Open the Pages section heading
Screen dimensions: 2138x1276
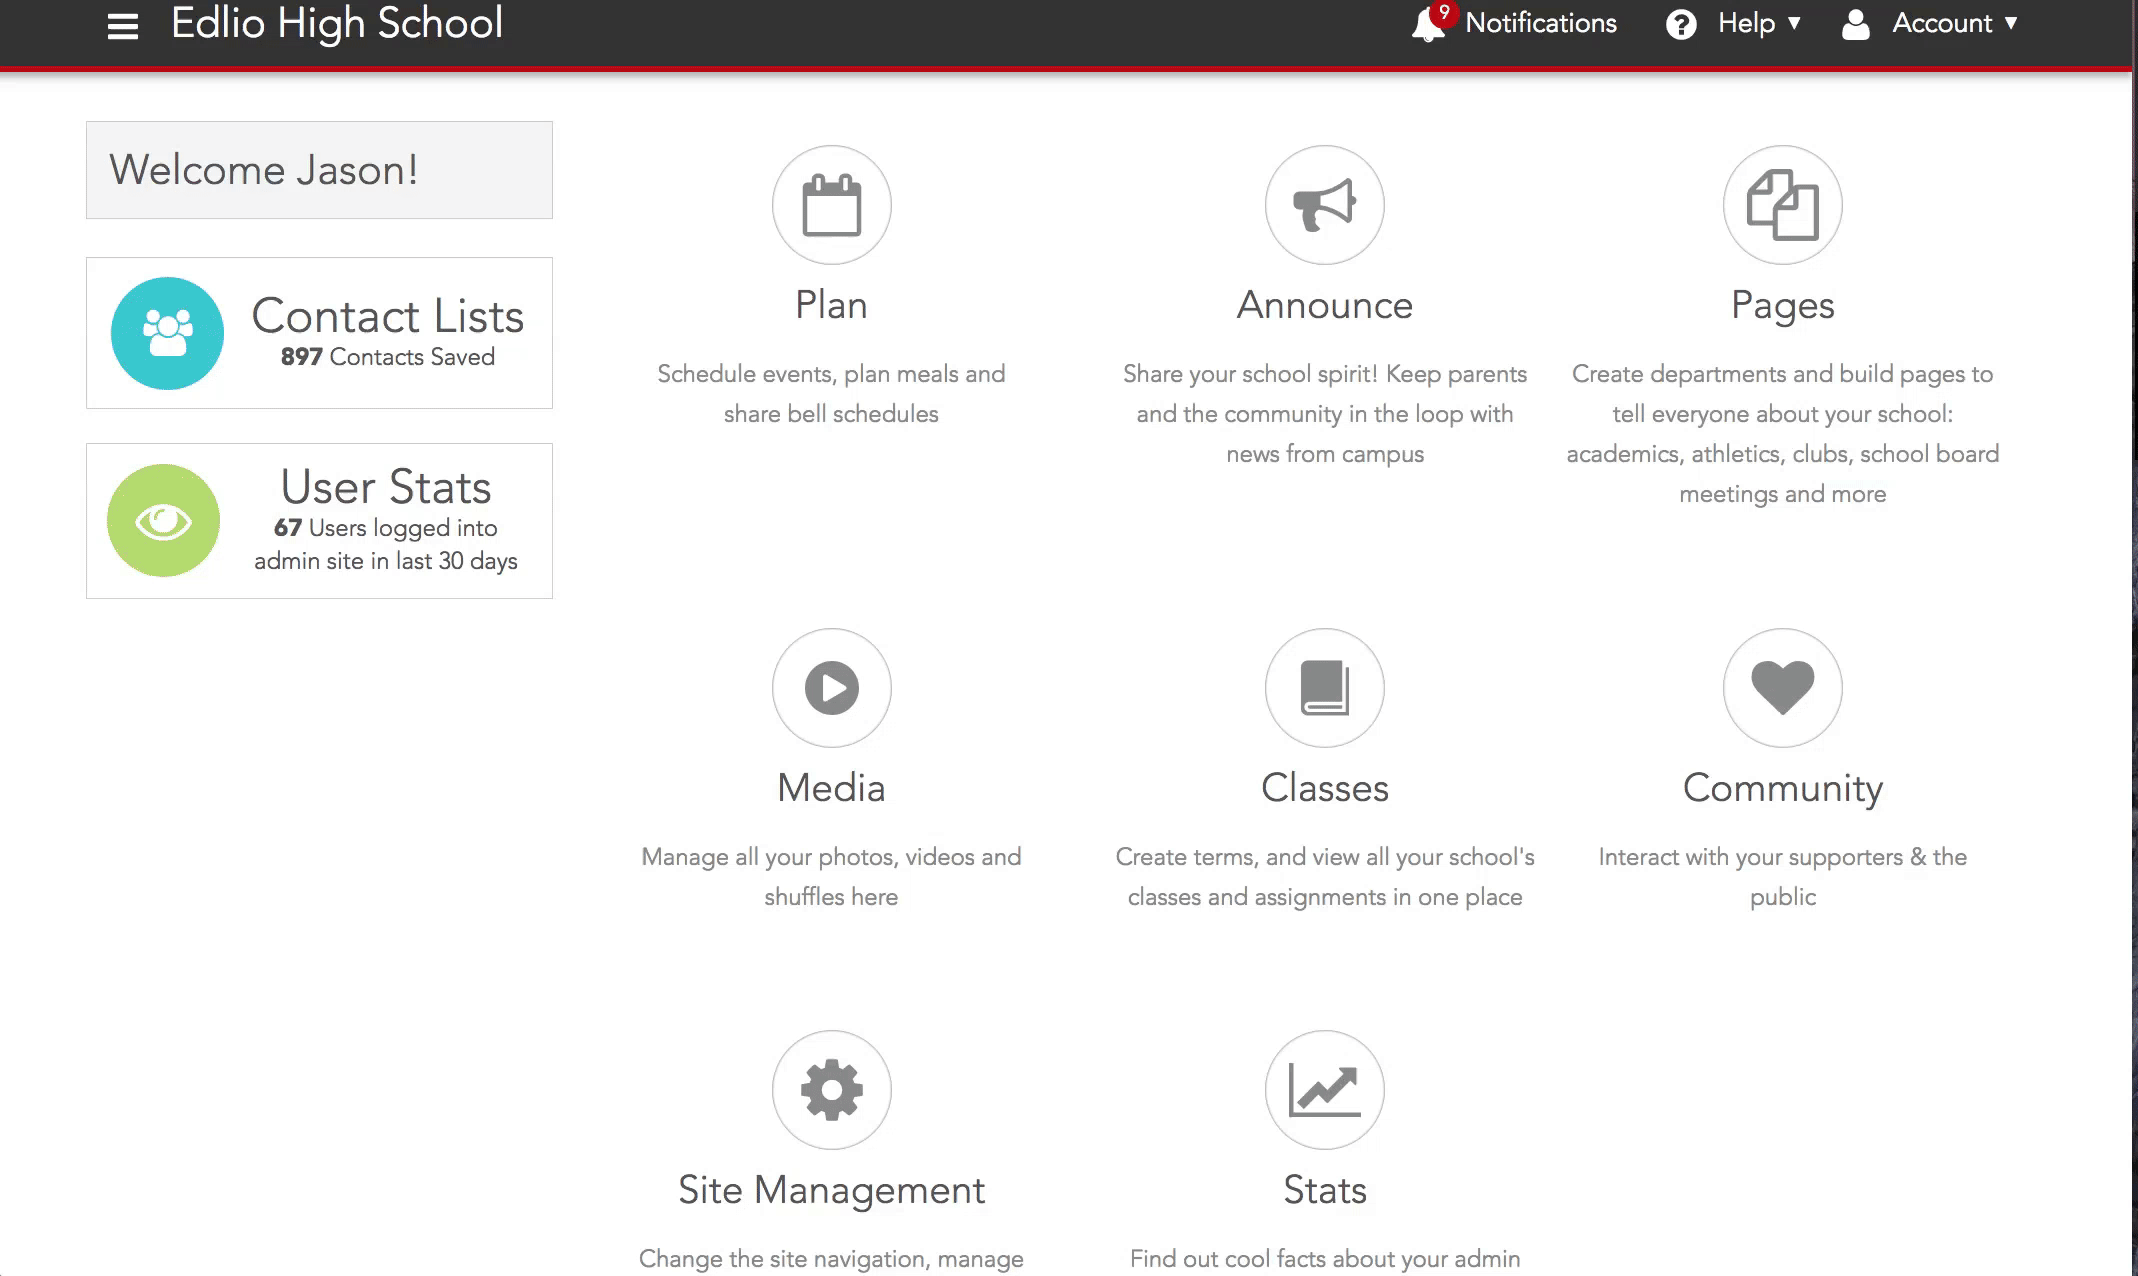pyautogui.click(x=1782, y=307)
